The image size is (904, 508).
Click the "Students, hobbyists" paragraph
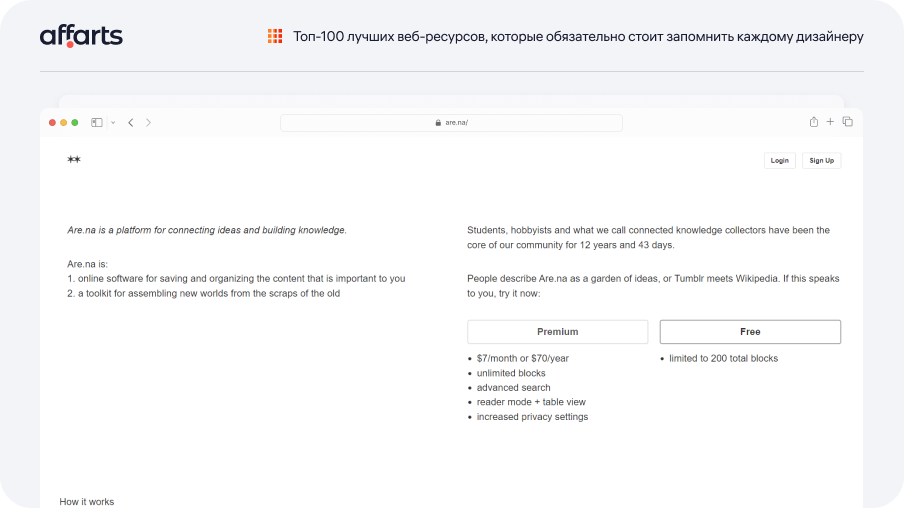click(649, 238)
